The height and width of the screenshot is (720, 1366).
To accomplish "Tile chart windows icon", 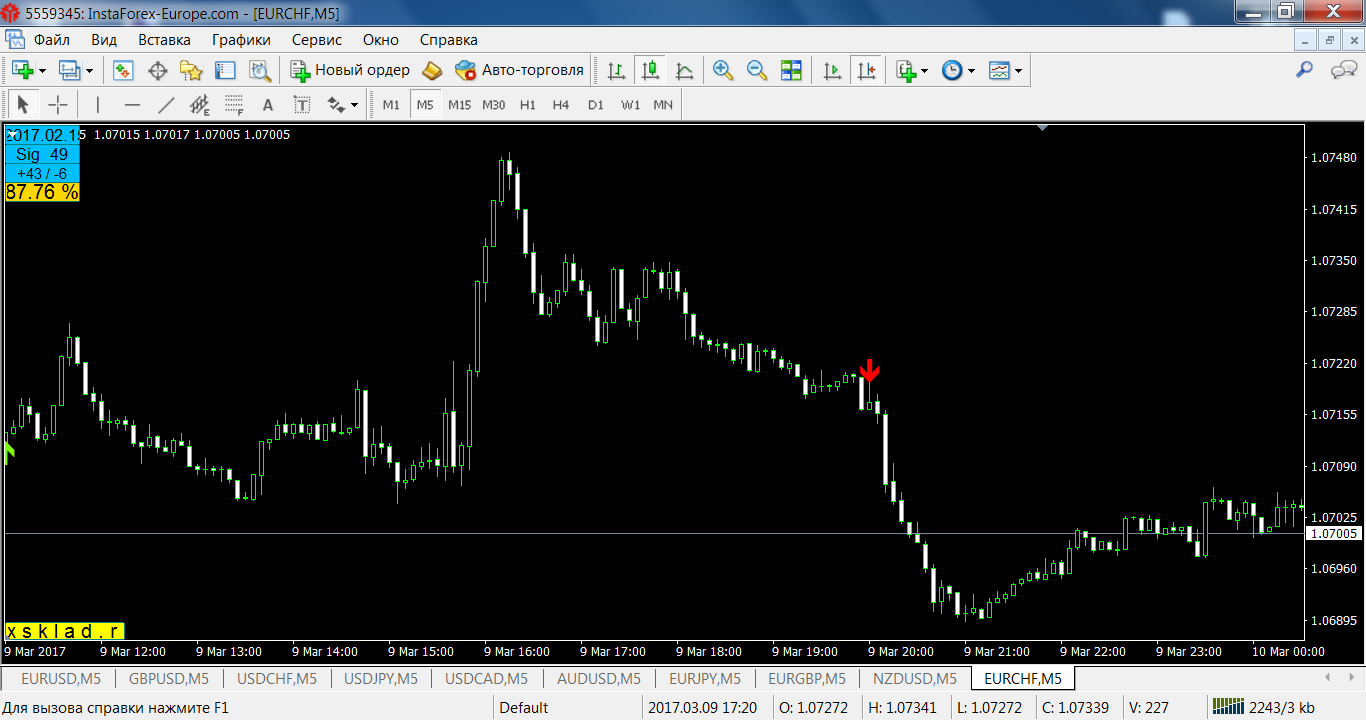I will click(x=792, y=70).
